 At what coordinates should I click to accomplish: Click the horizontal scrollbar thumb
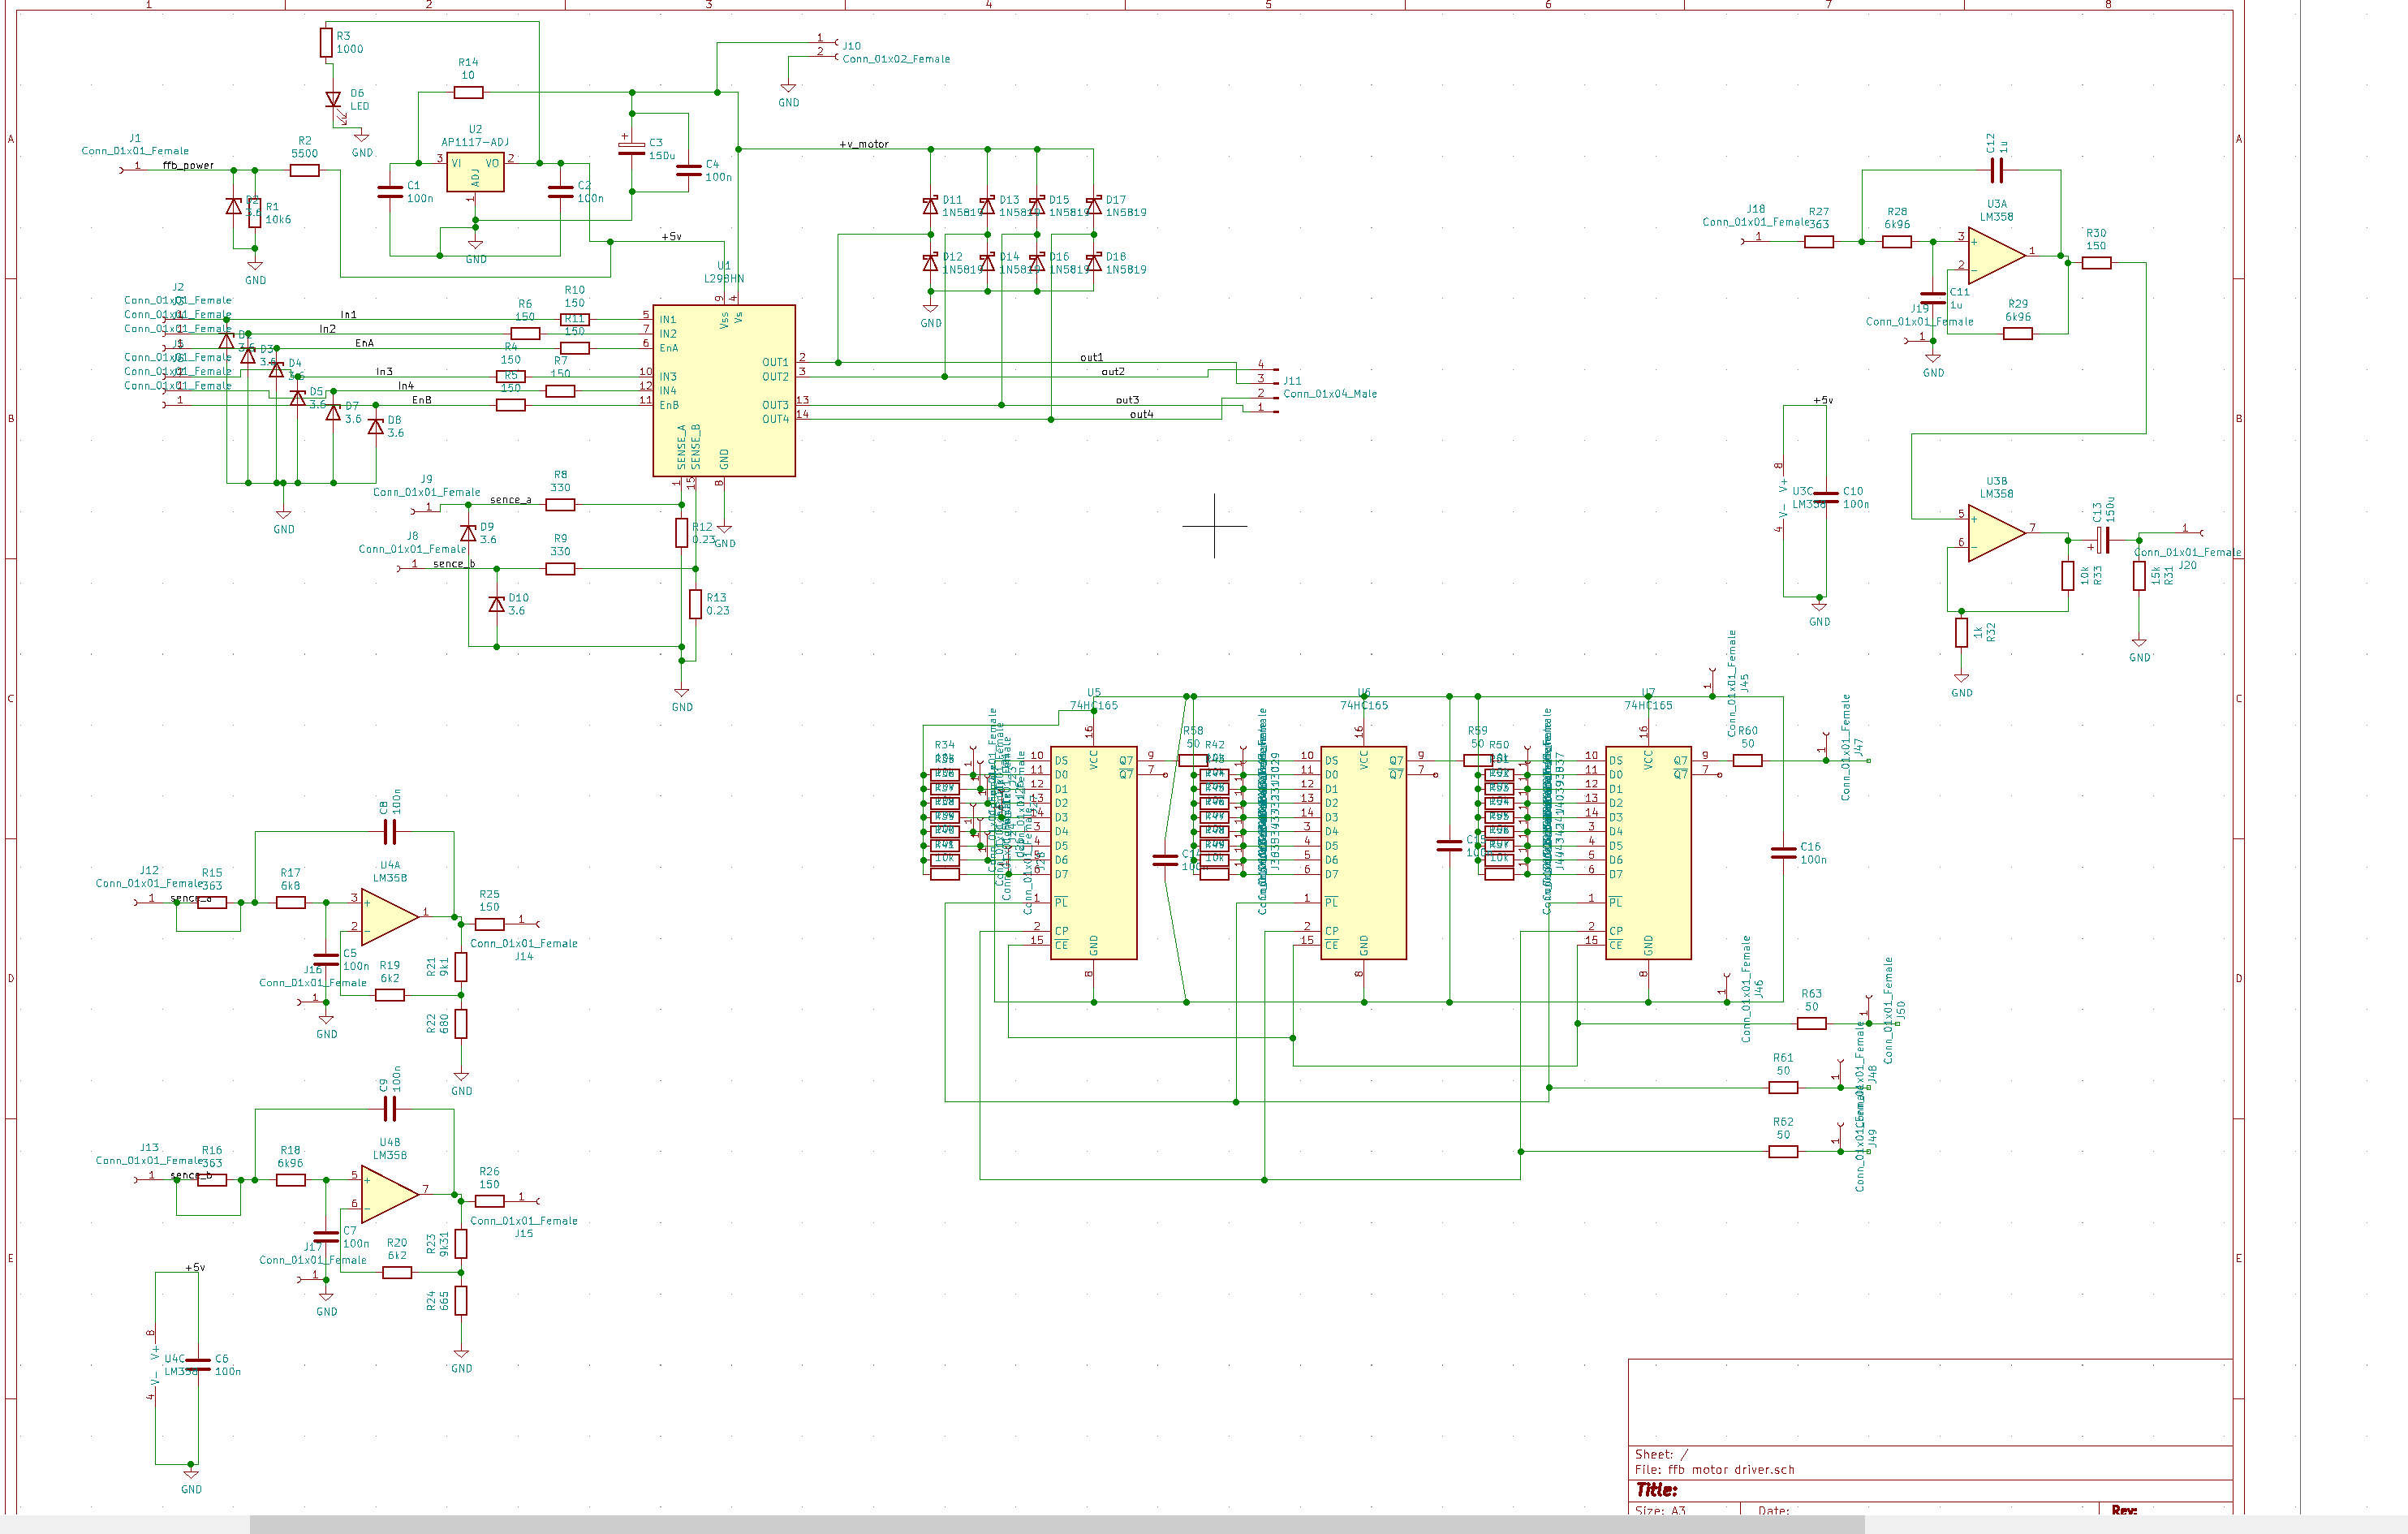(x=1056, y=1524)
